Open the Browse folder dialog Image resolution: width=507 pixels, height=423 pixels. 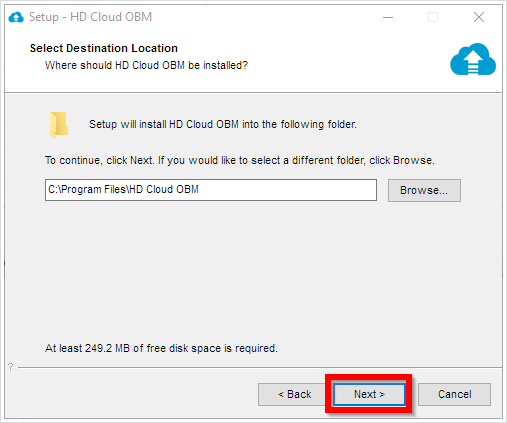click(x=424, y=190)
